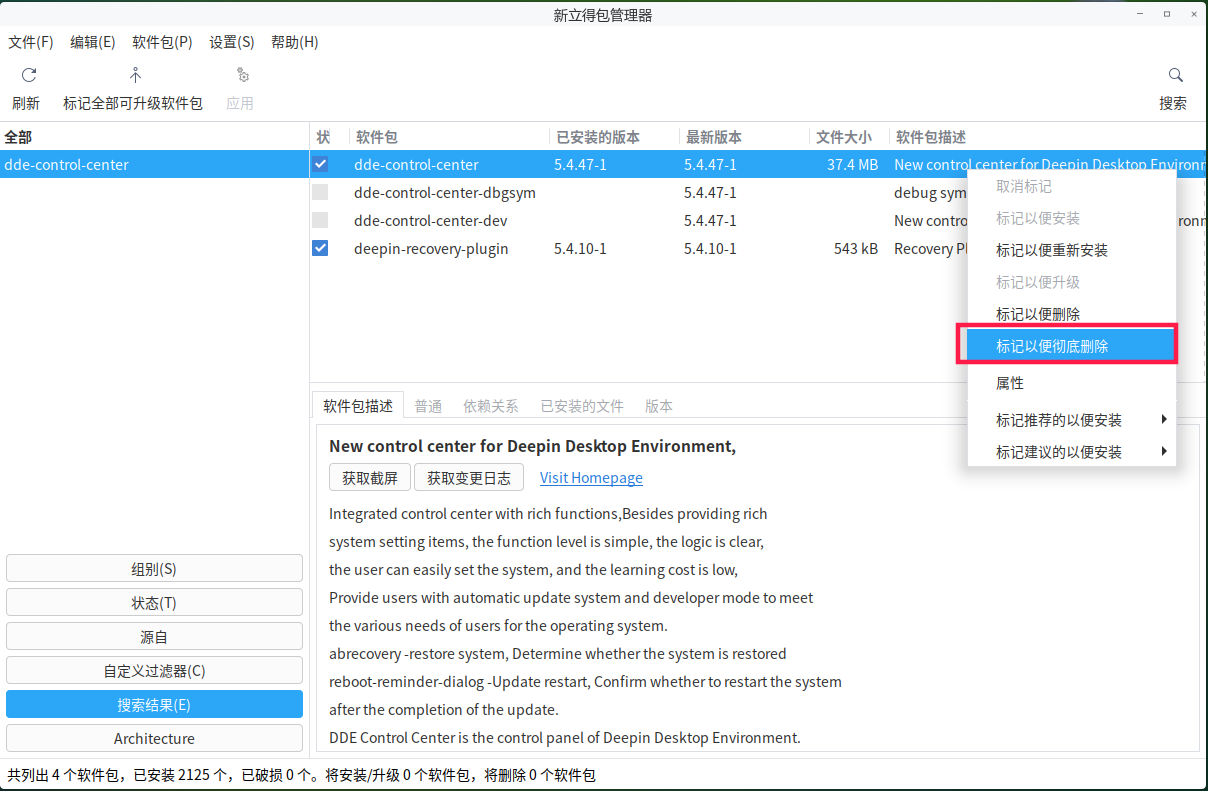Select dde-control-center-dbgsym package name
The width and height of the screenshot is (1208, 791).
[x=445, y=192]
